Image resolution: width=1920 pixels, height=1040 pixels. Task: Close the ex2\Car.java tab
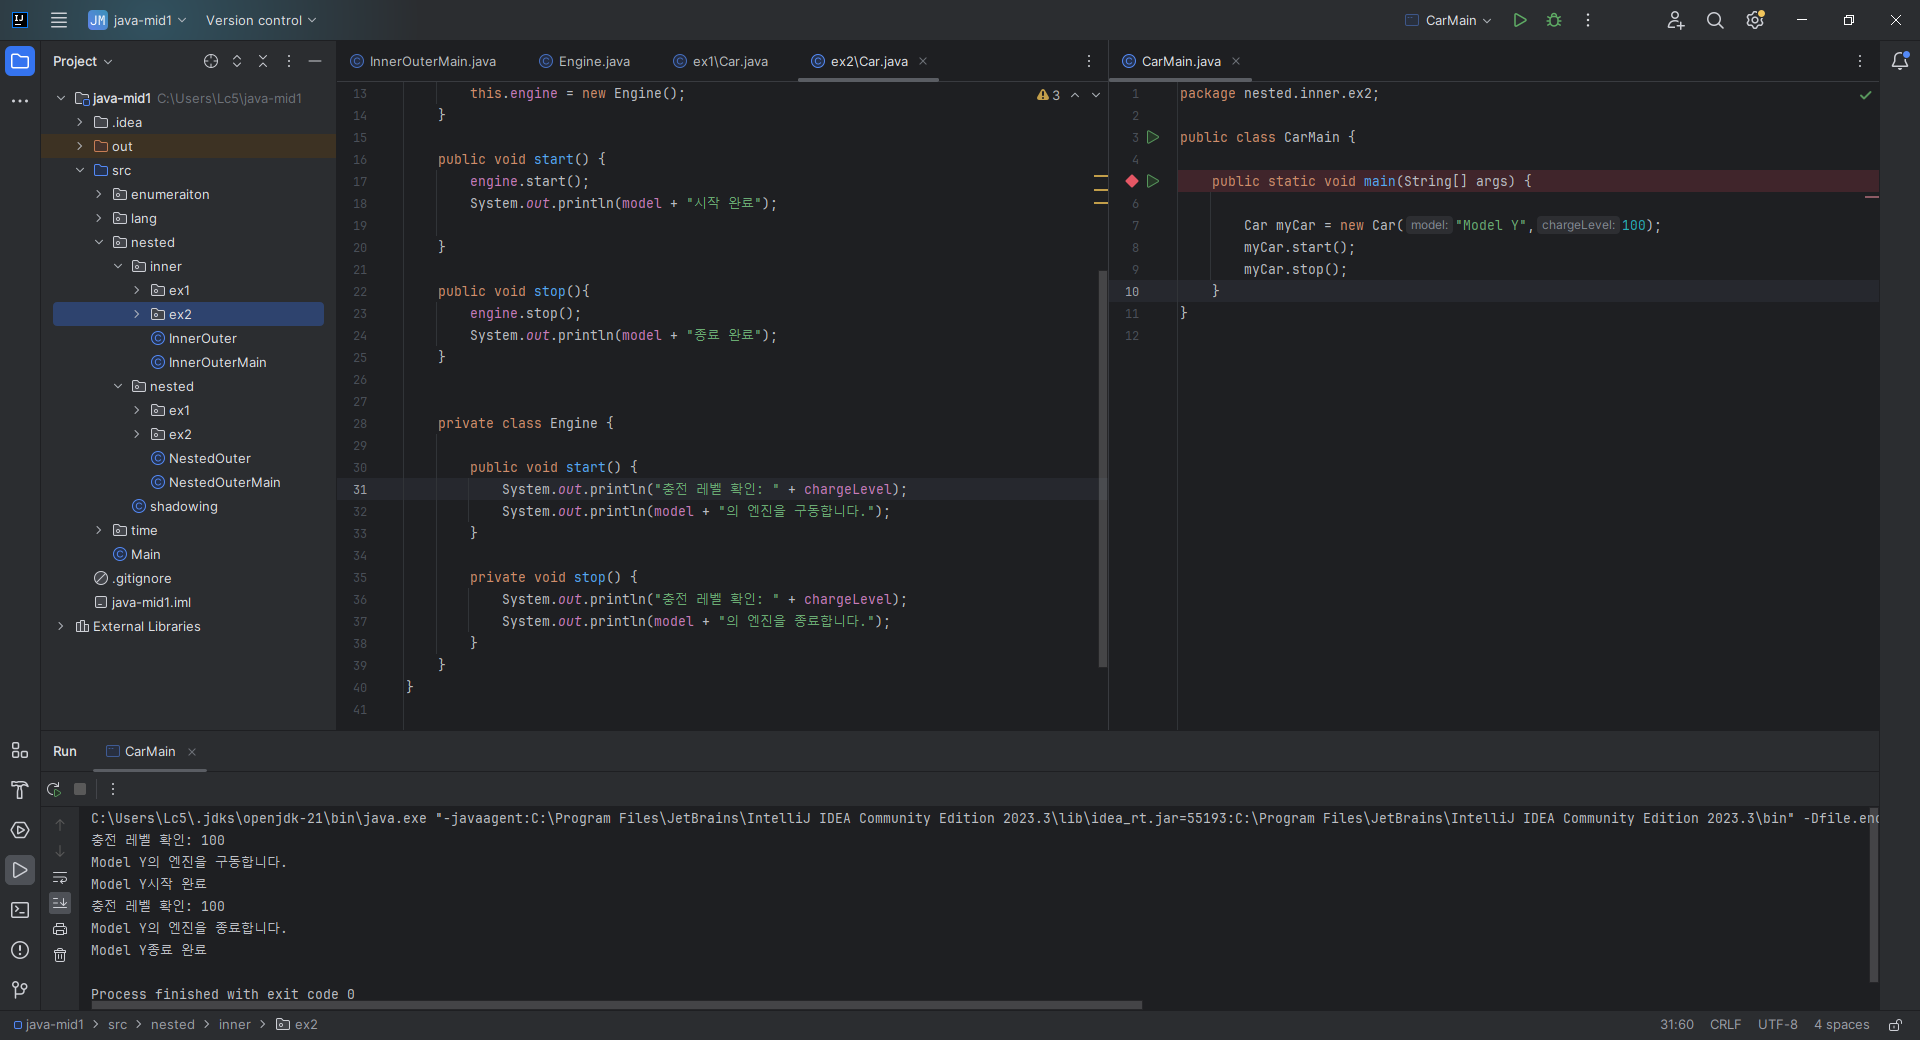coord(923,61)
